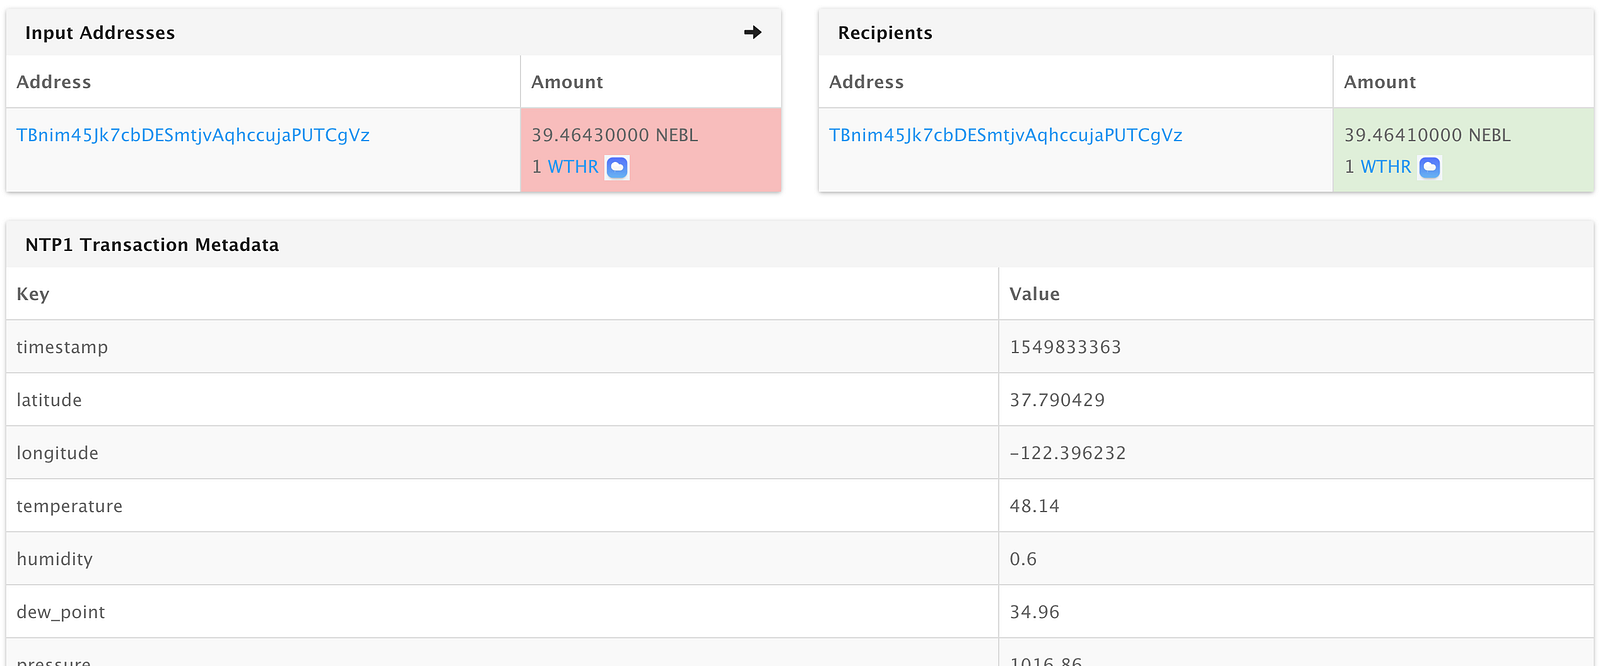Image resolution: width=1600 pixels, height=666 pixels.
Task: Click the Input Addresses panel title
Action: tap(100, 33)
